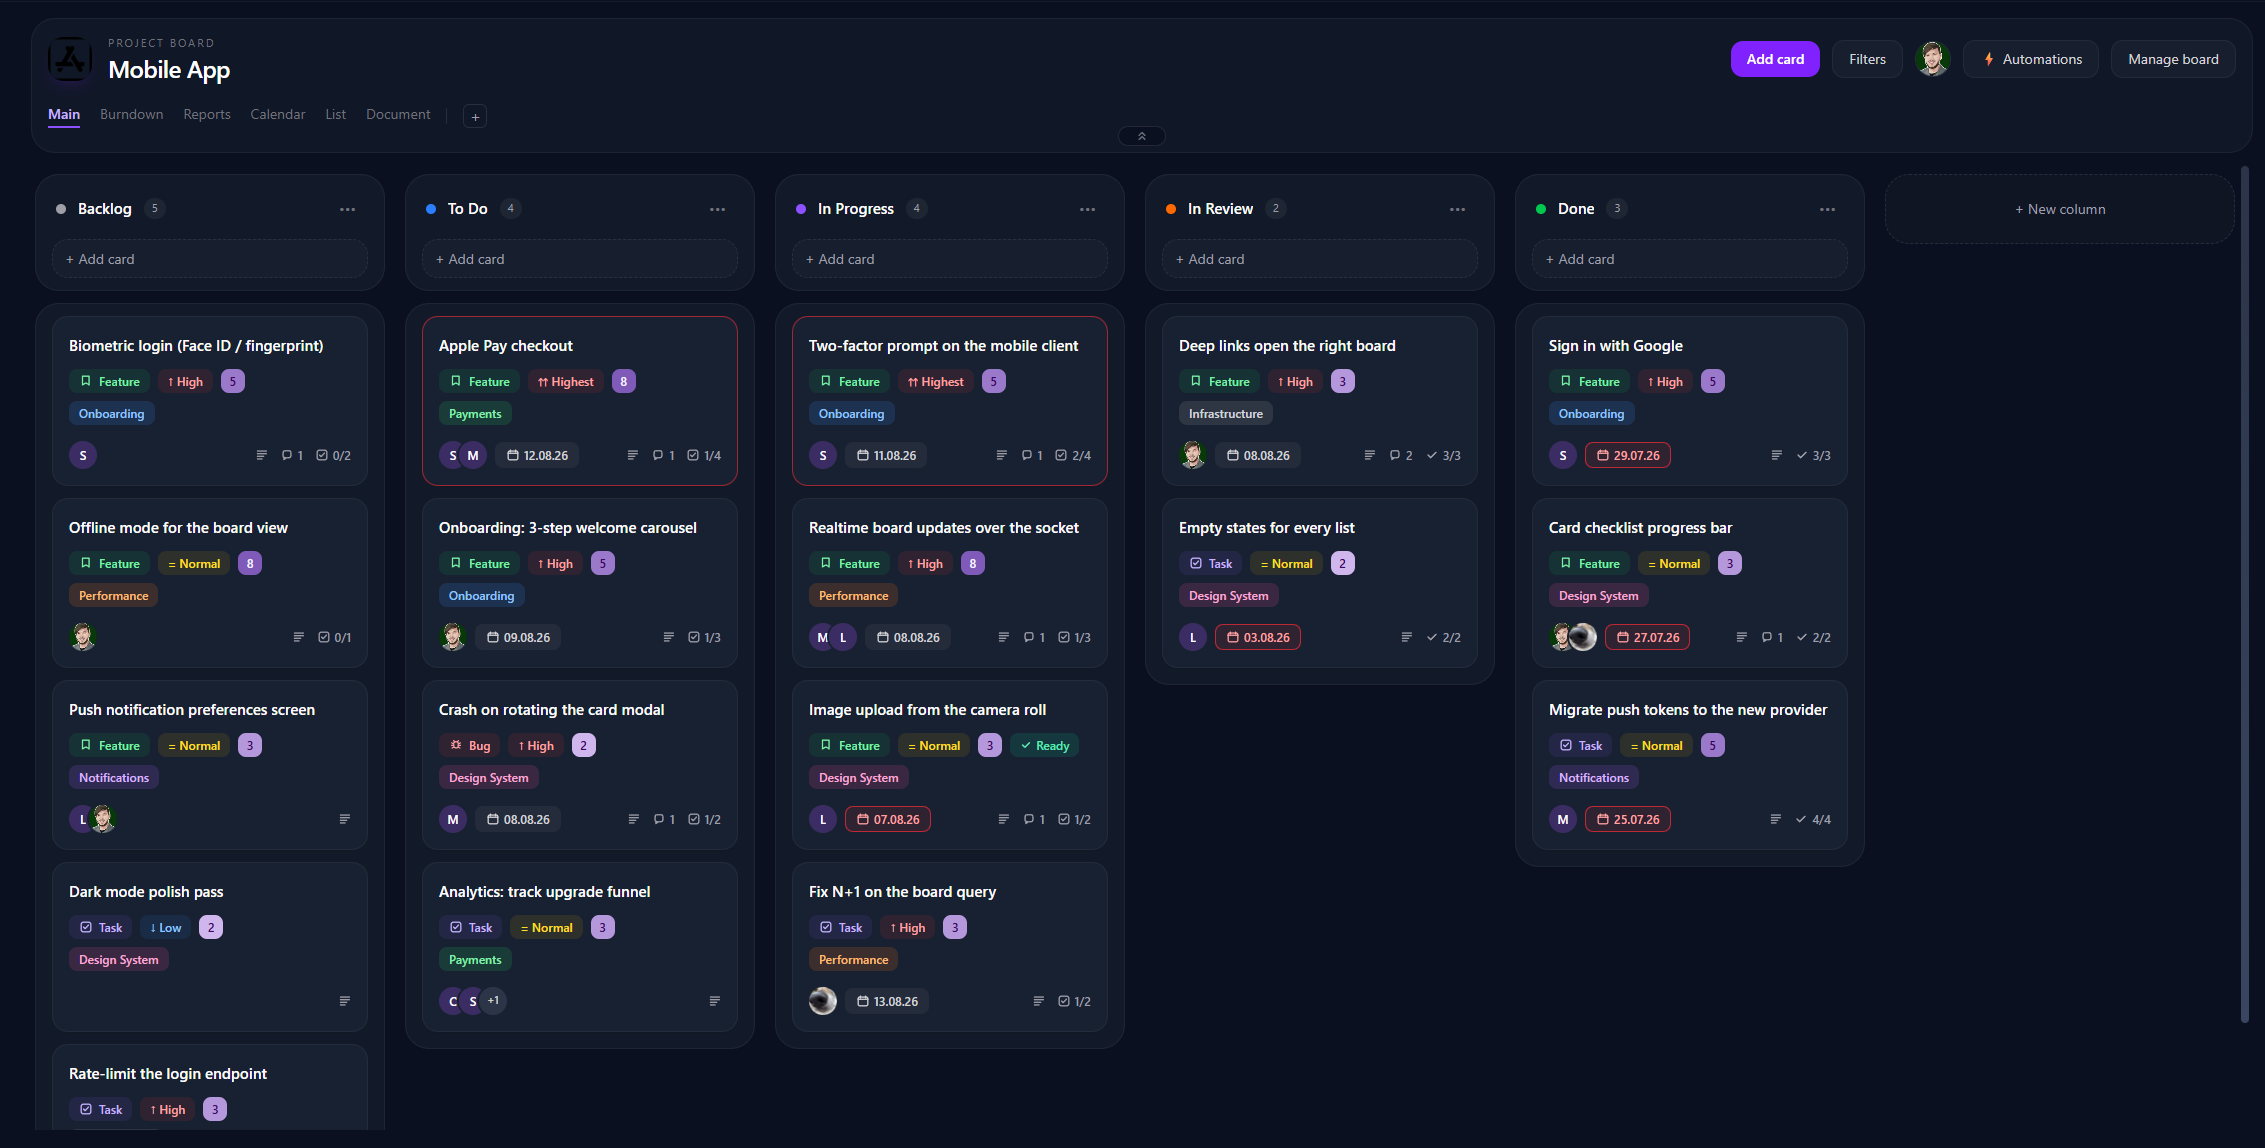Open the Document tab
Viewport: 2265px width, 1148px height.
[x=398, y=114]
